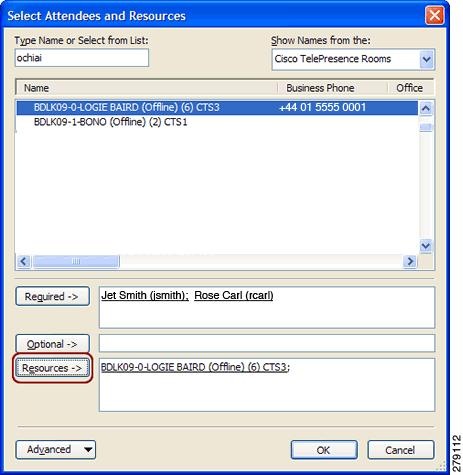Click the list's scroll up arrow

pos(426,108)
